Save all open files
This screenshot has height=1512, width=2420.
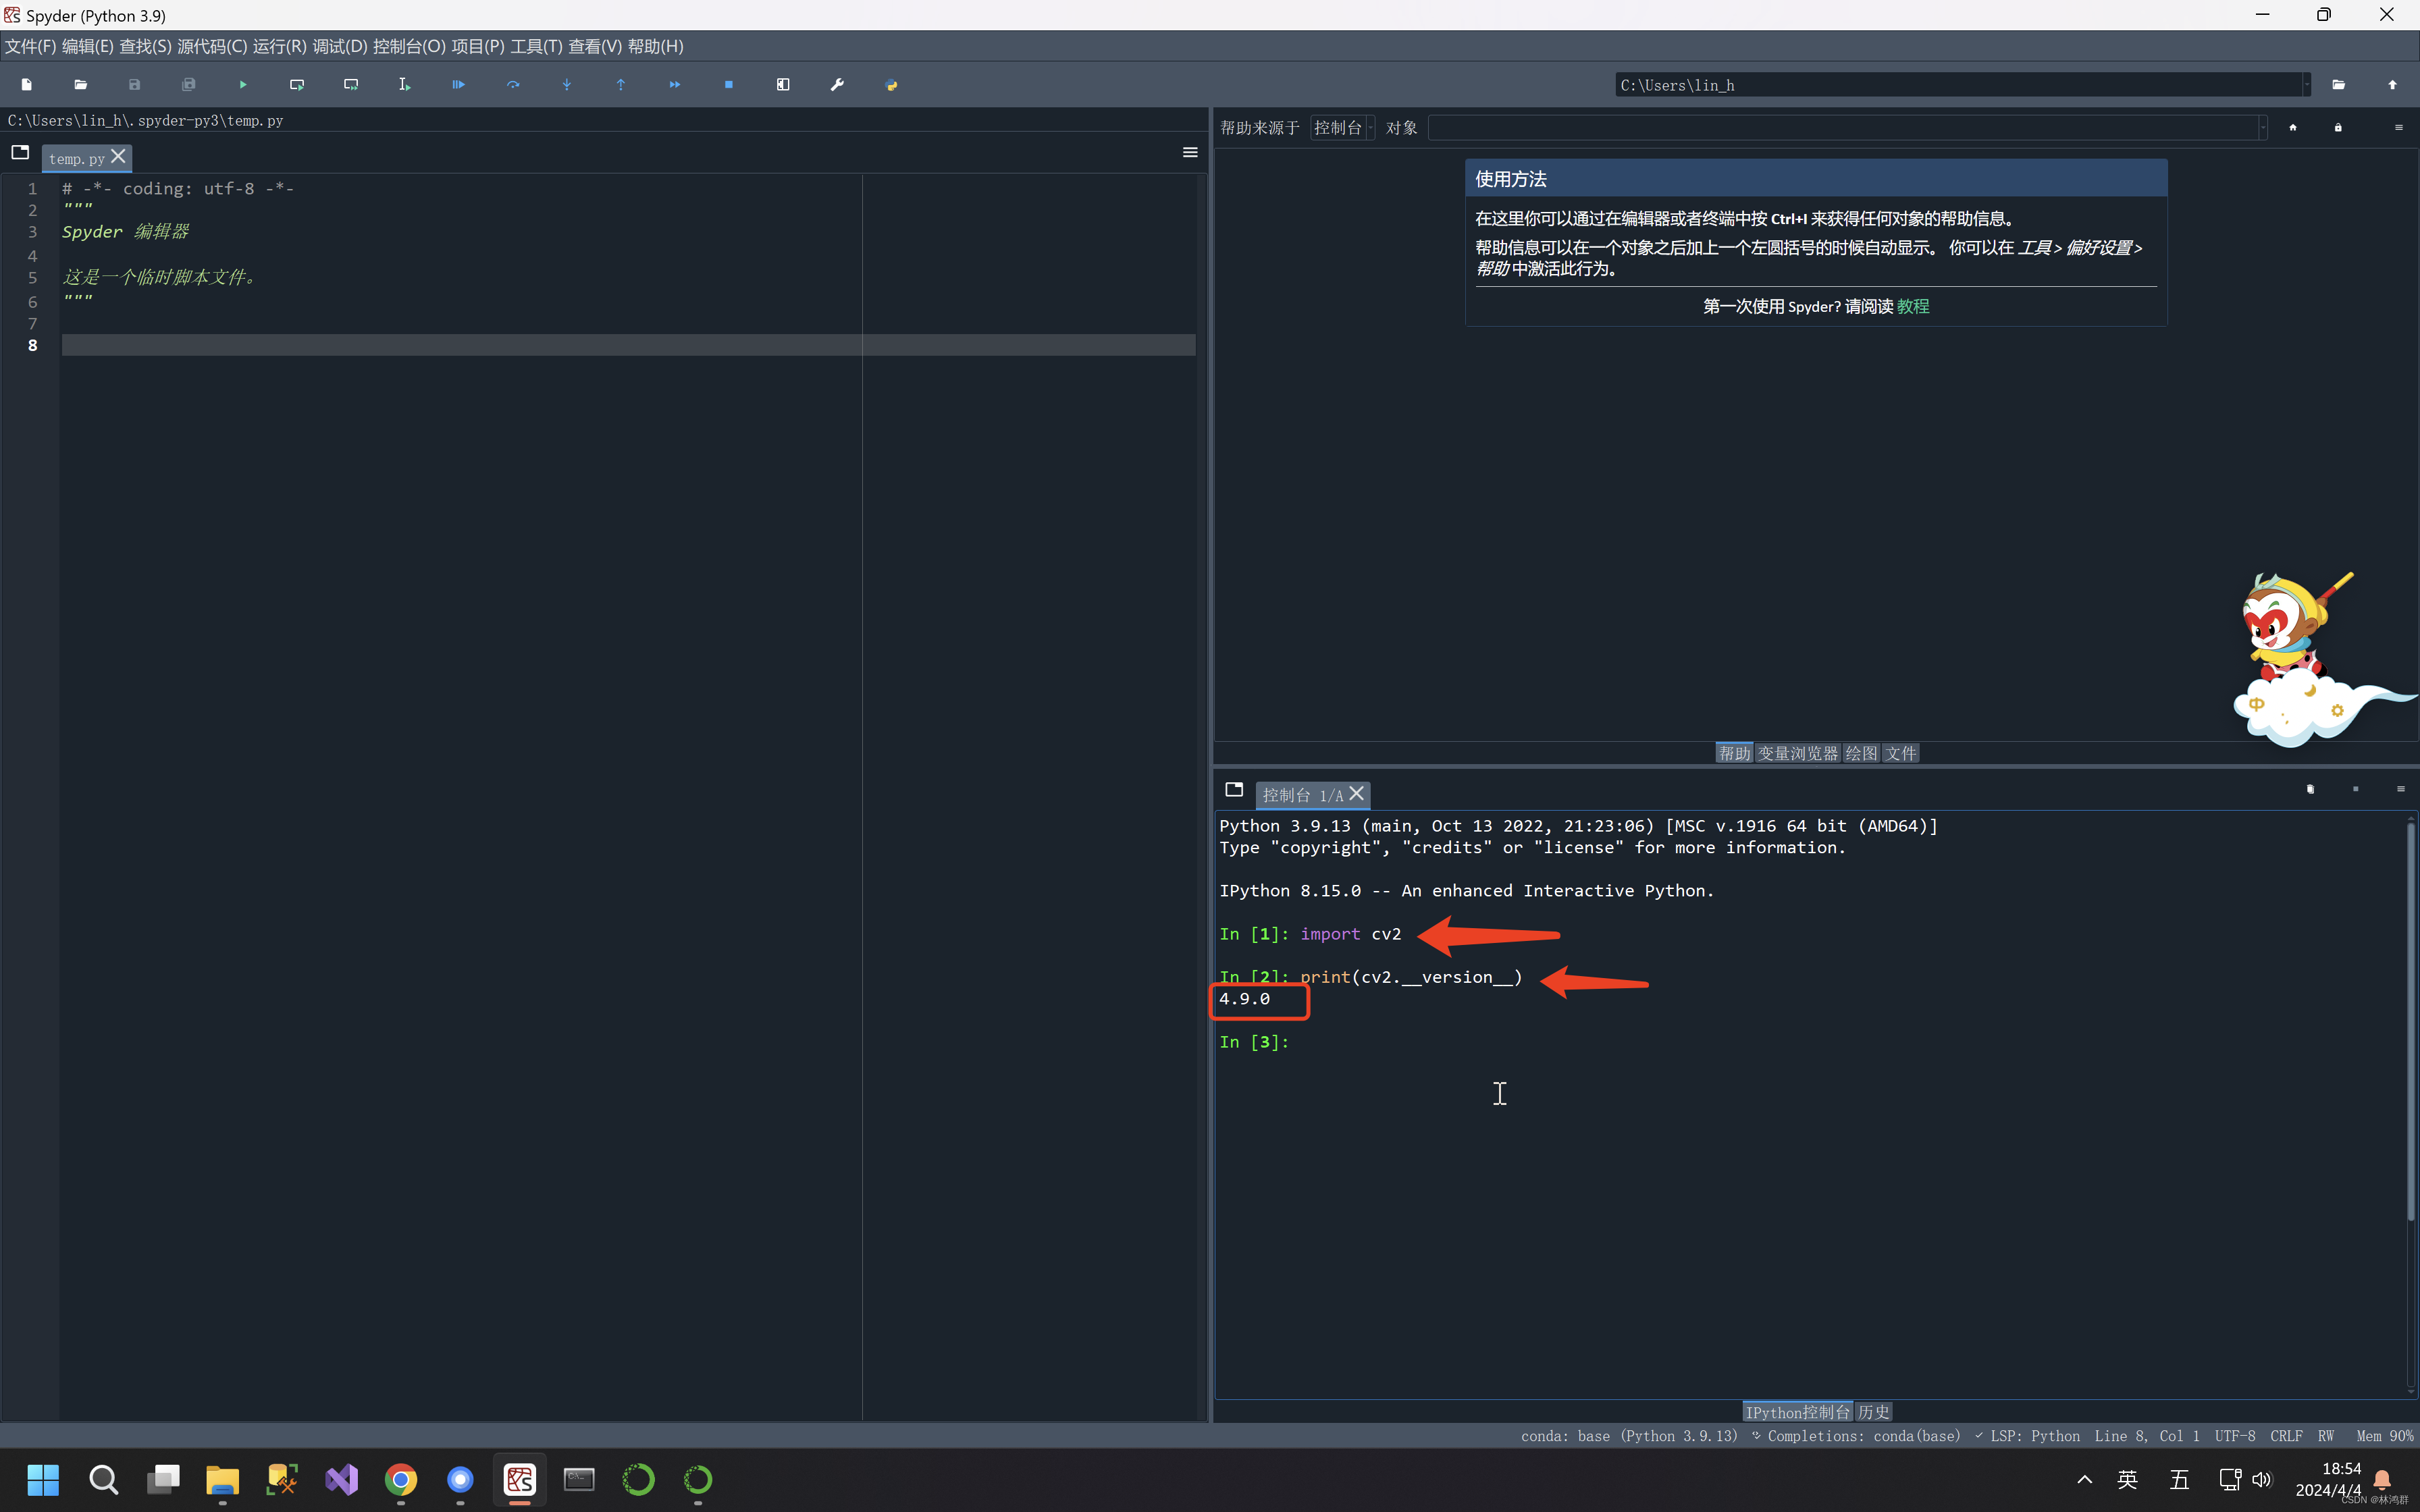pyautogui.click(x=189, y=85)
